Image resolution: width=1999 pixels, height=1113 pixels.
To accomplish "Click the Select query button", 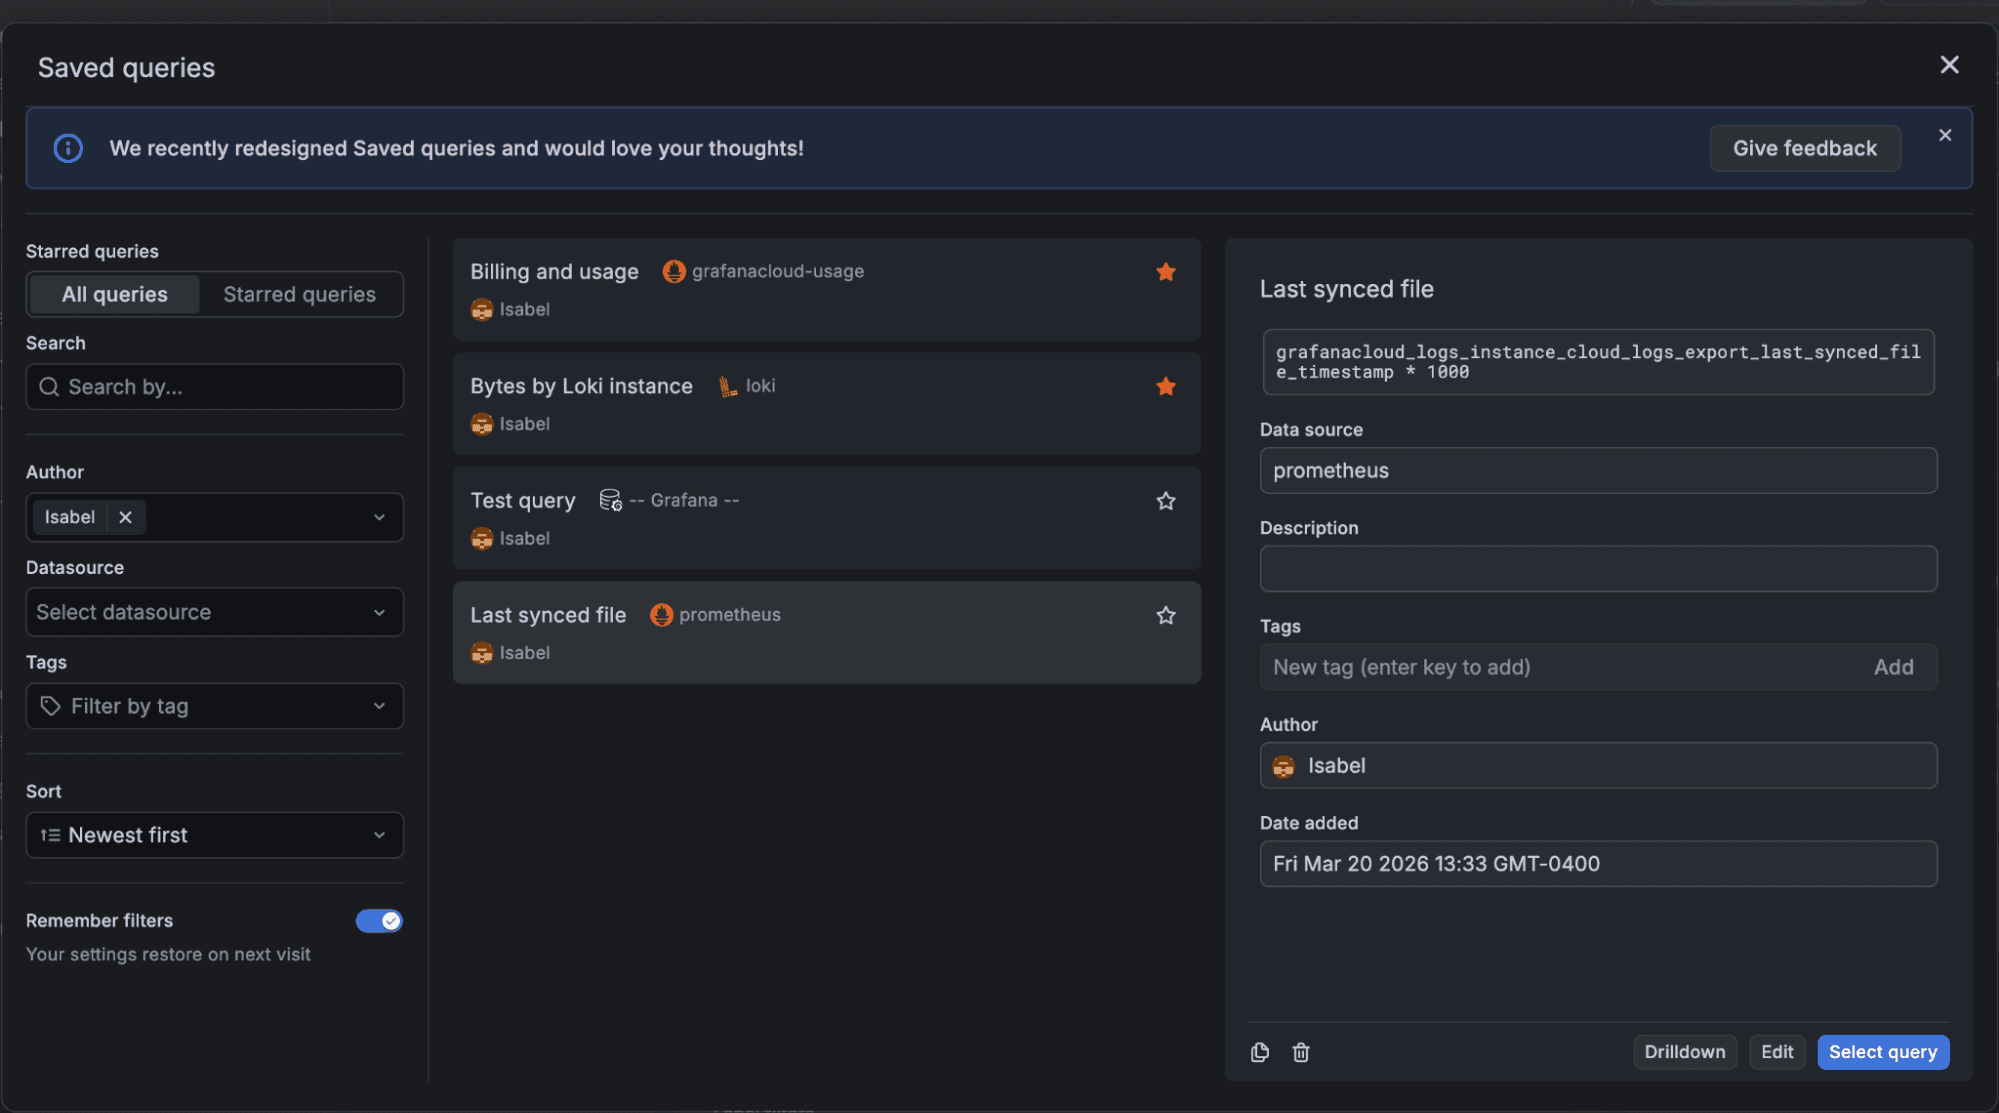I will (1882, 1052).
